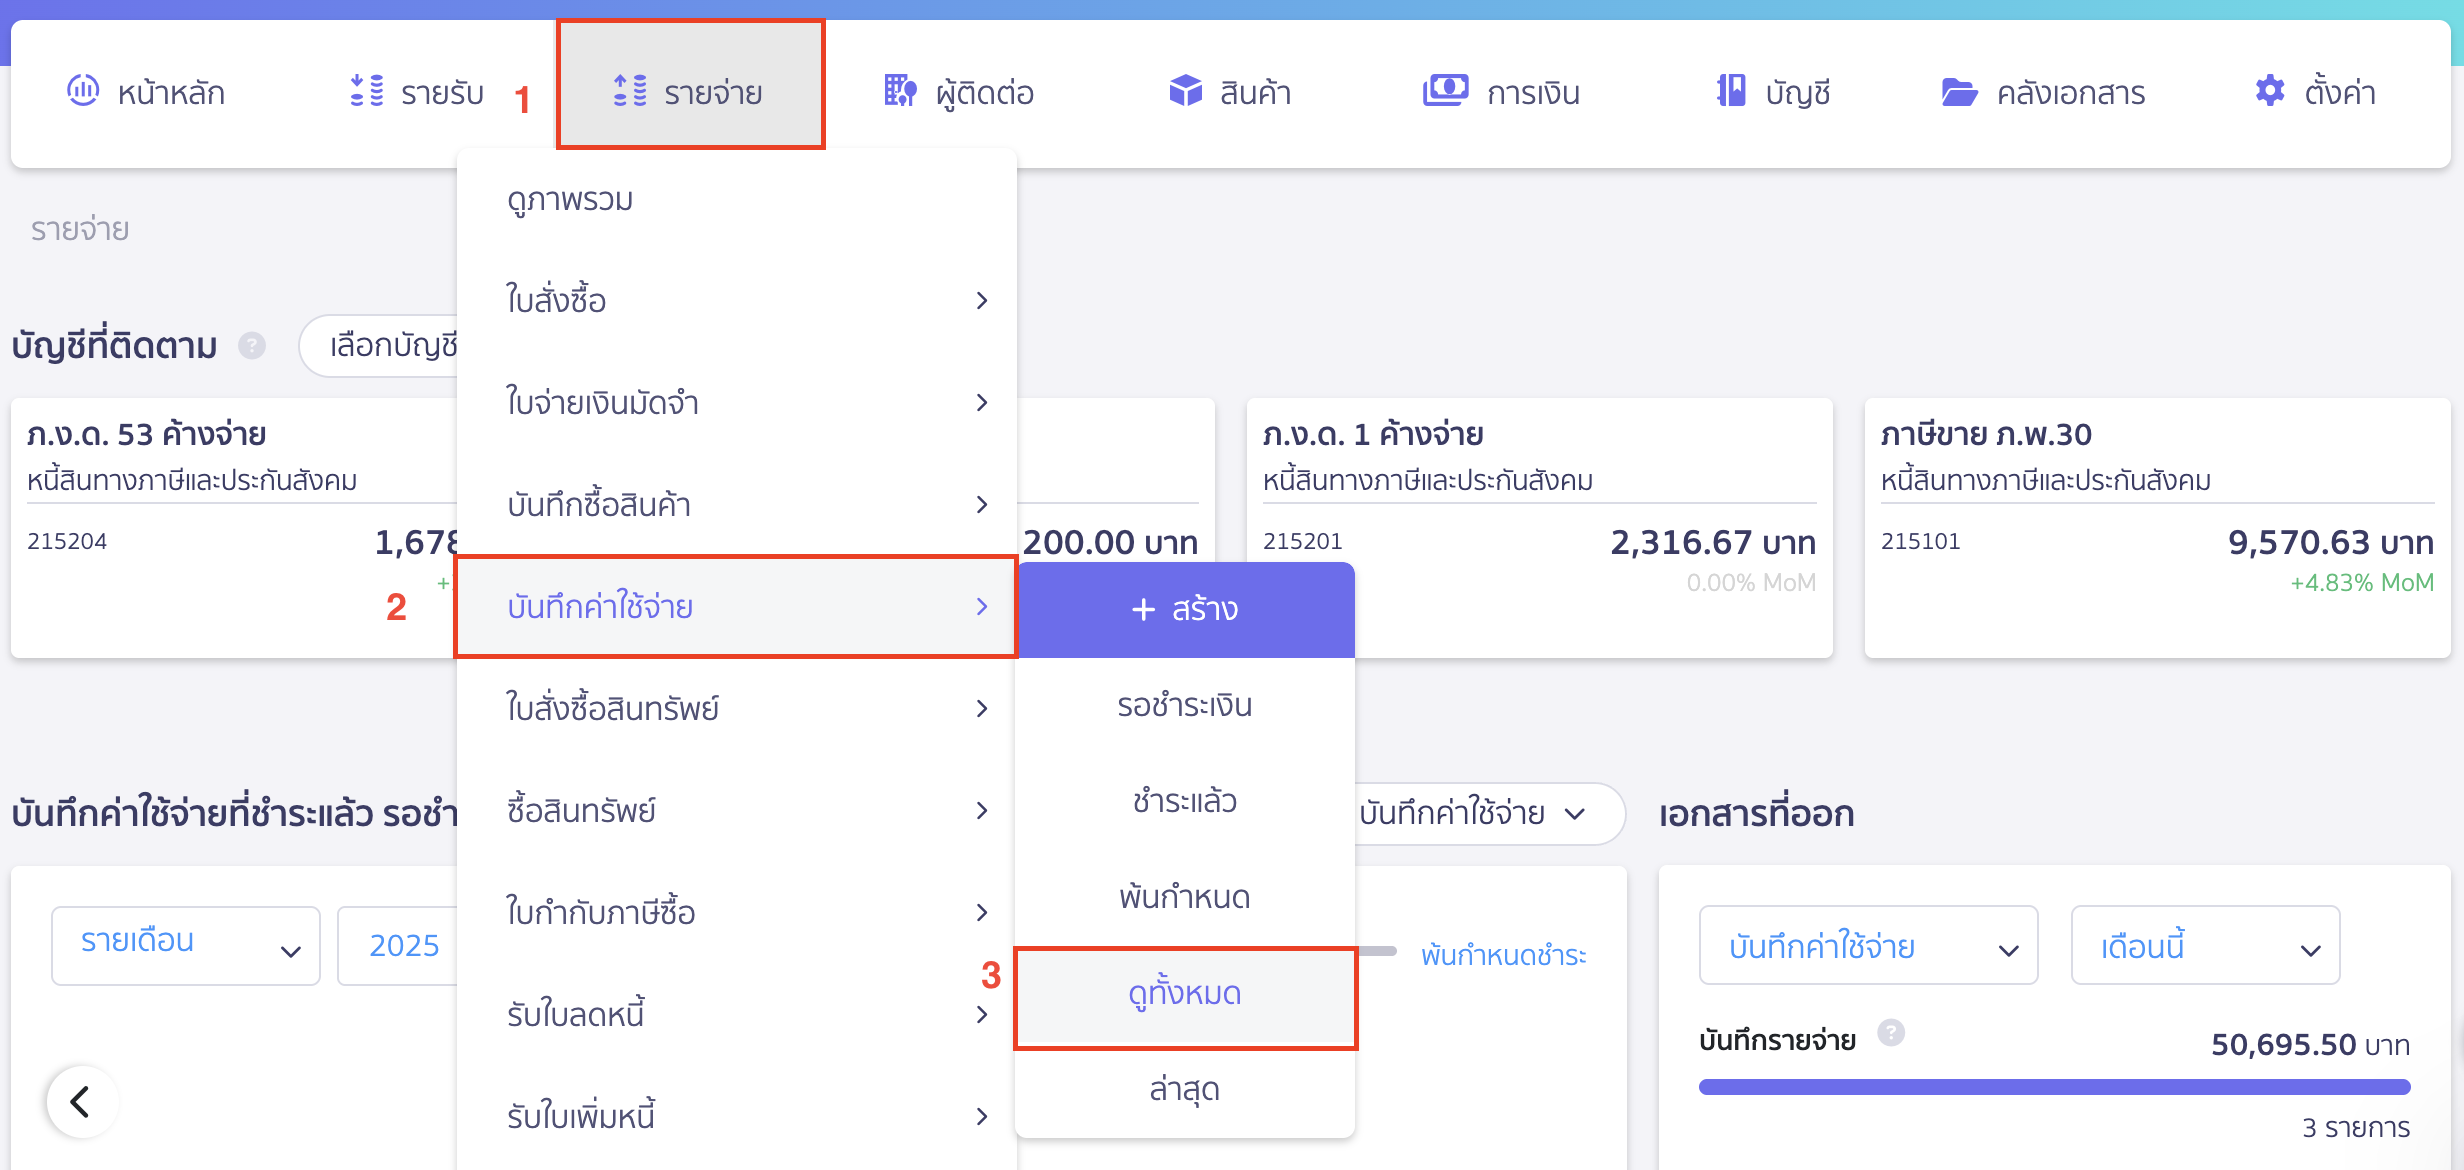The width and height of the screenshot is (2464, 1170).
Task: Click the ภาษีขาย ภ.พ.30 card title
Action: point(1986,434)
